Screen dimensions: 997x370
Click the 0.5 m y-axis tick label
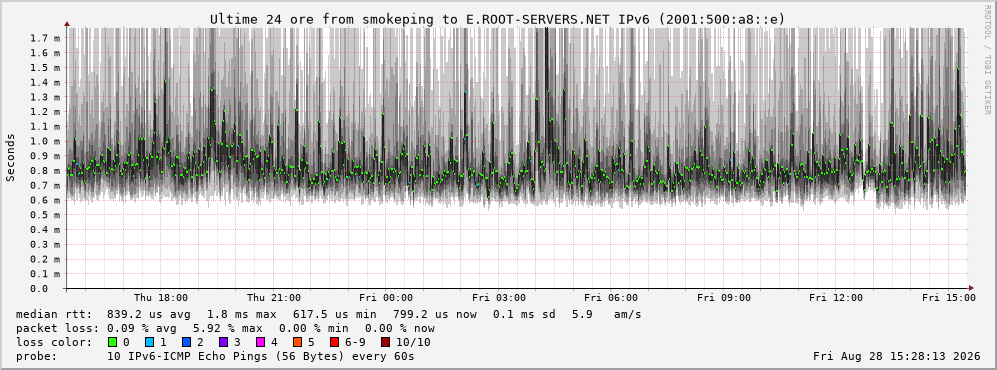coord(45,215)
